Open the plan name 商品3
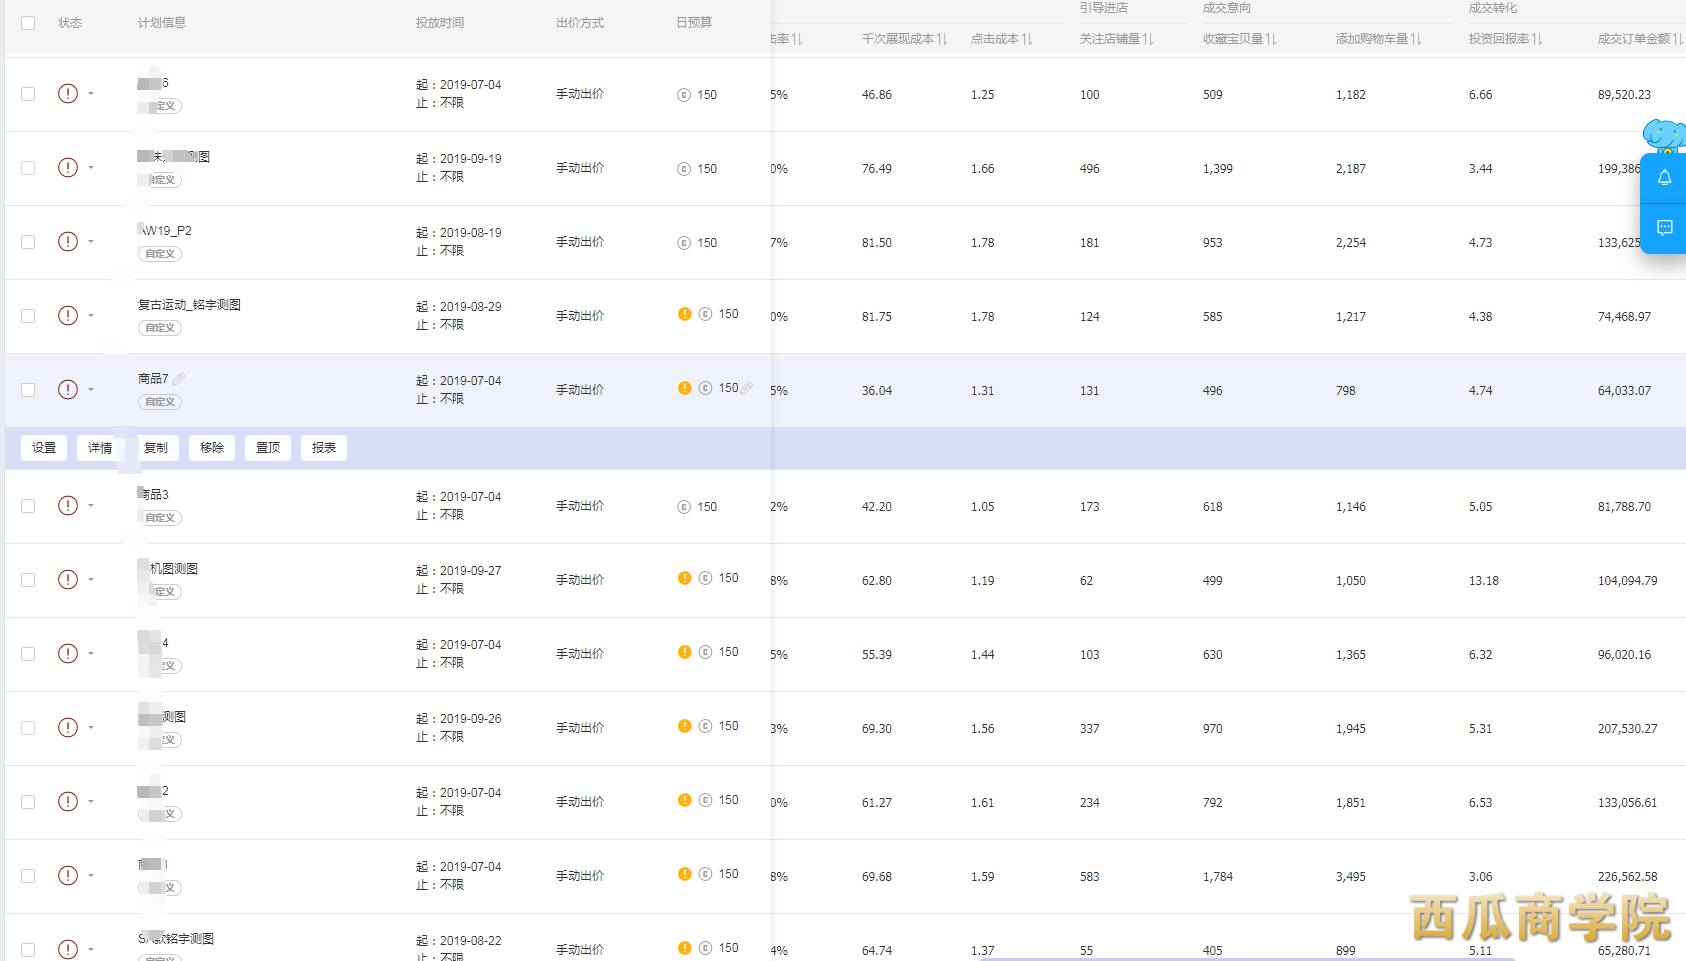1686x961 pixels. point(154,495)
